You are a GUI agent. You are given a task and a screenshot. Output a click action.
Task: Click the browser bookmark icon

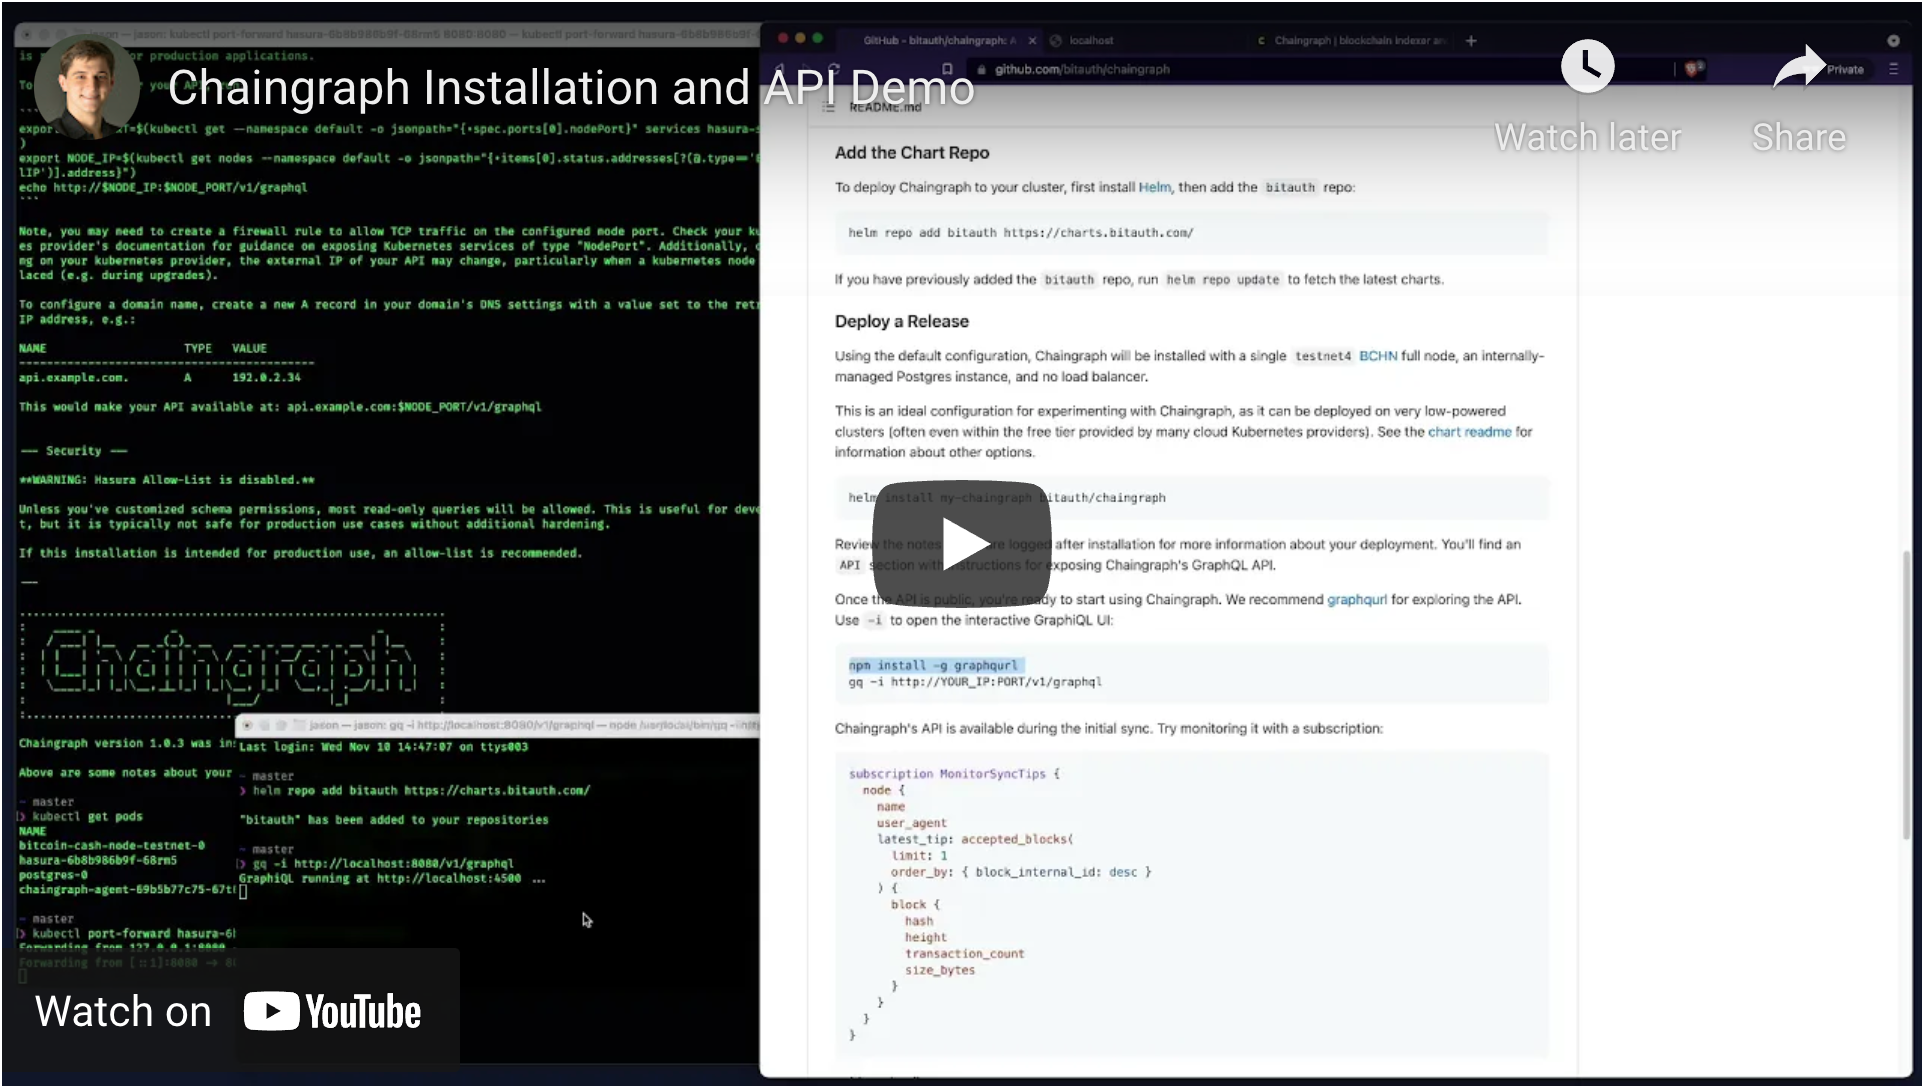[947, 69]
